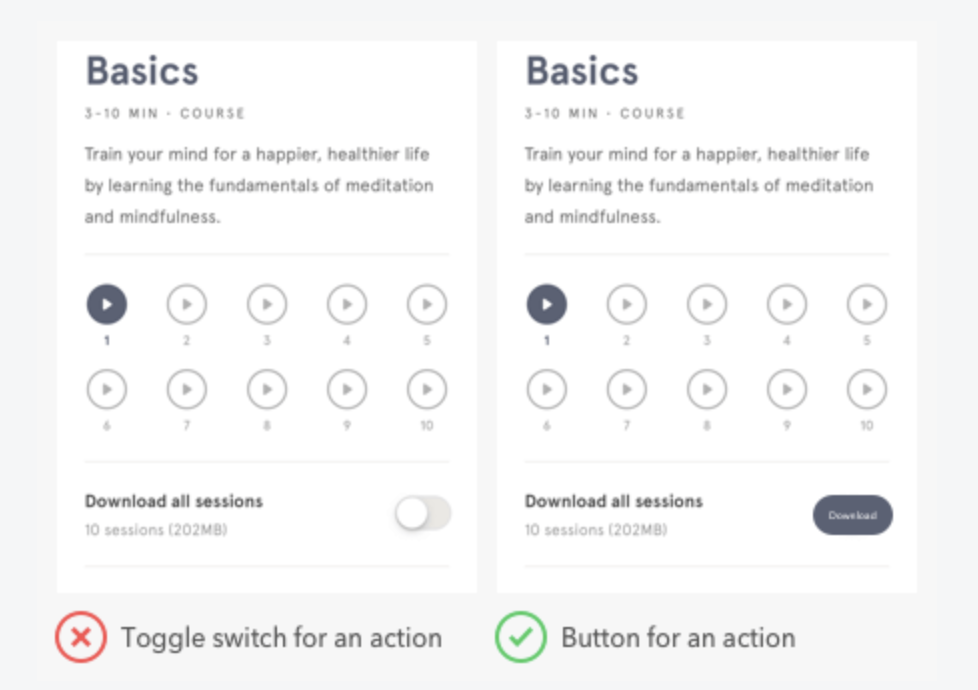Play session 1 in left Basics card
The width and height of the screenshot is (978, 690).
coord(107,304)
